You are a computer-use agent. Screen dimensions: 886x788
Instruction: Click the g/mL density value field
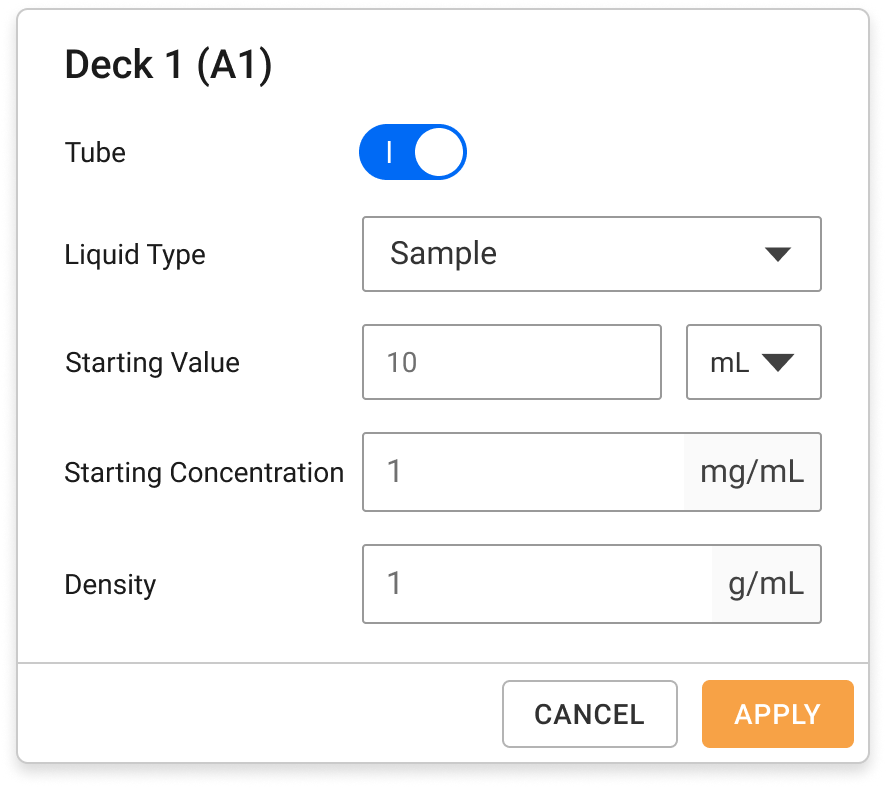coord(530,584)
